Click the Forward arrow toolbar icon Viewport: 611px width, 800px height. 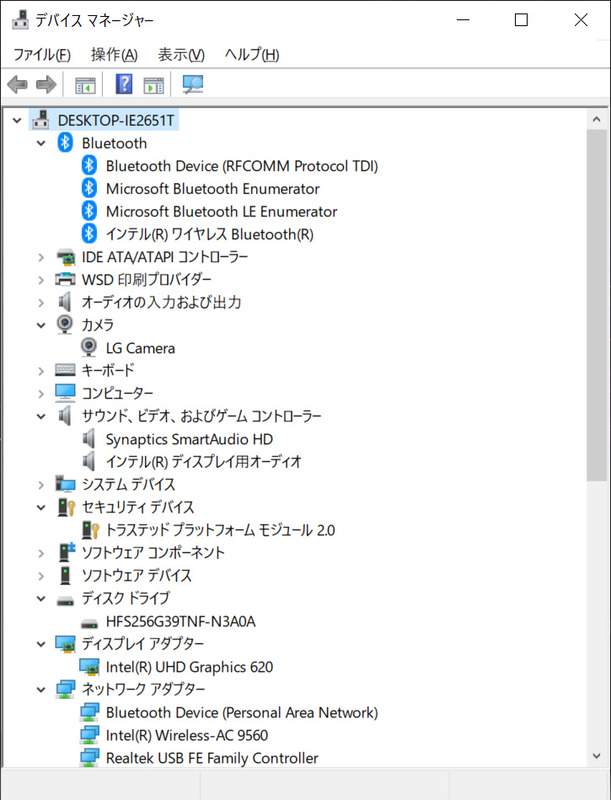click(46, 84)
